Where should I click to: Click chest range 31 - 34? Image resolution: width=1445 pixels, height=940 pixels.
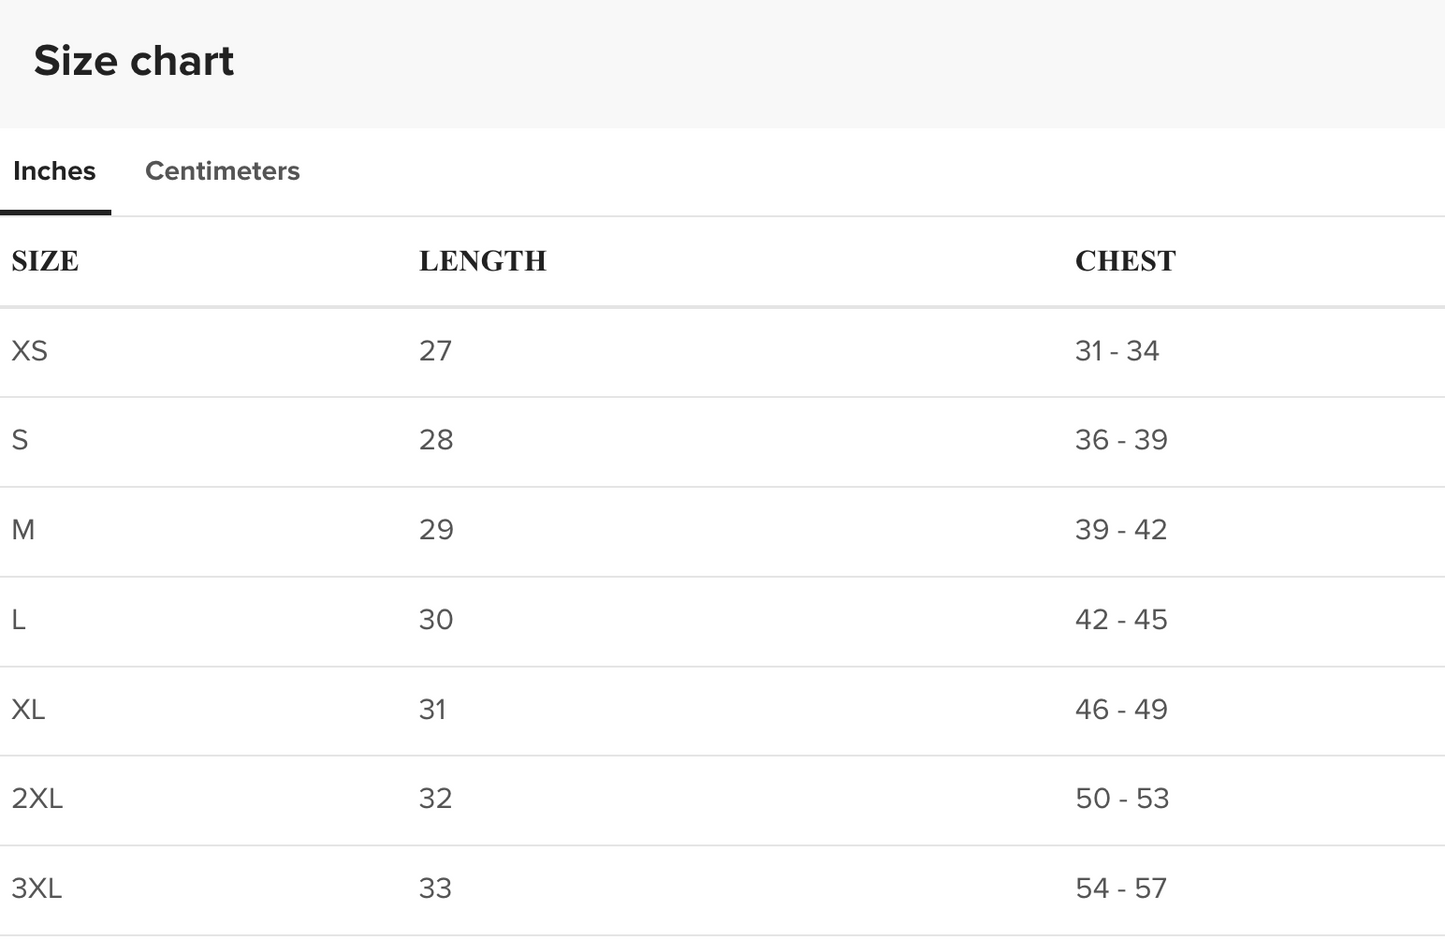click(x=1117, y=351)
